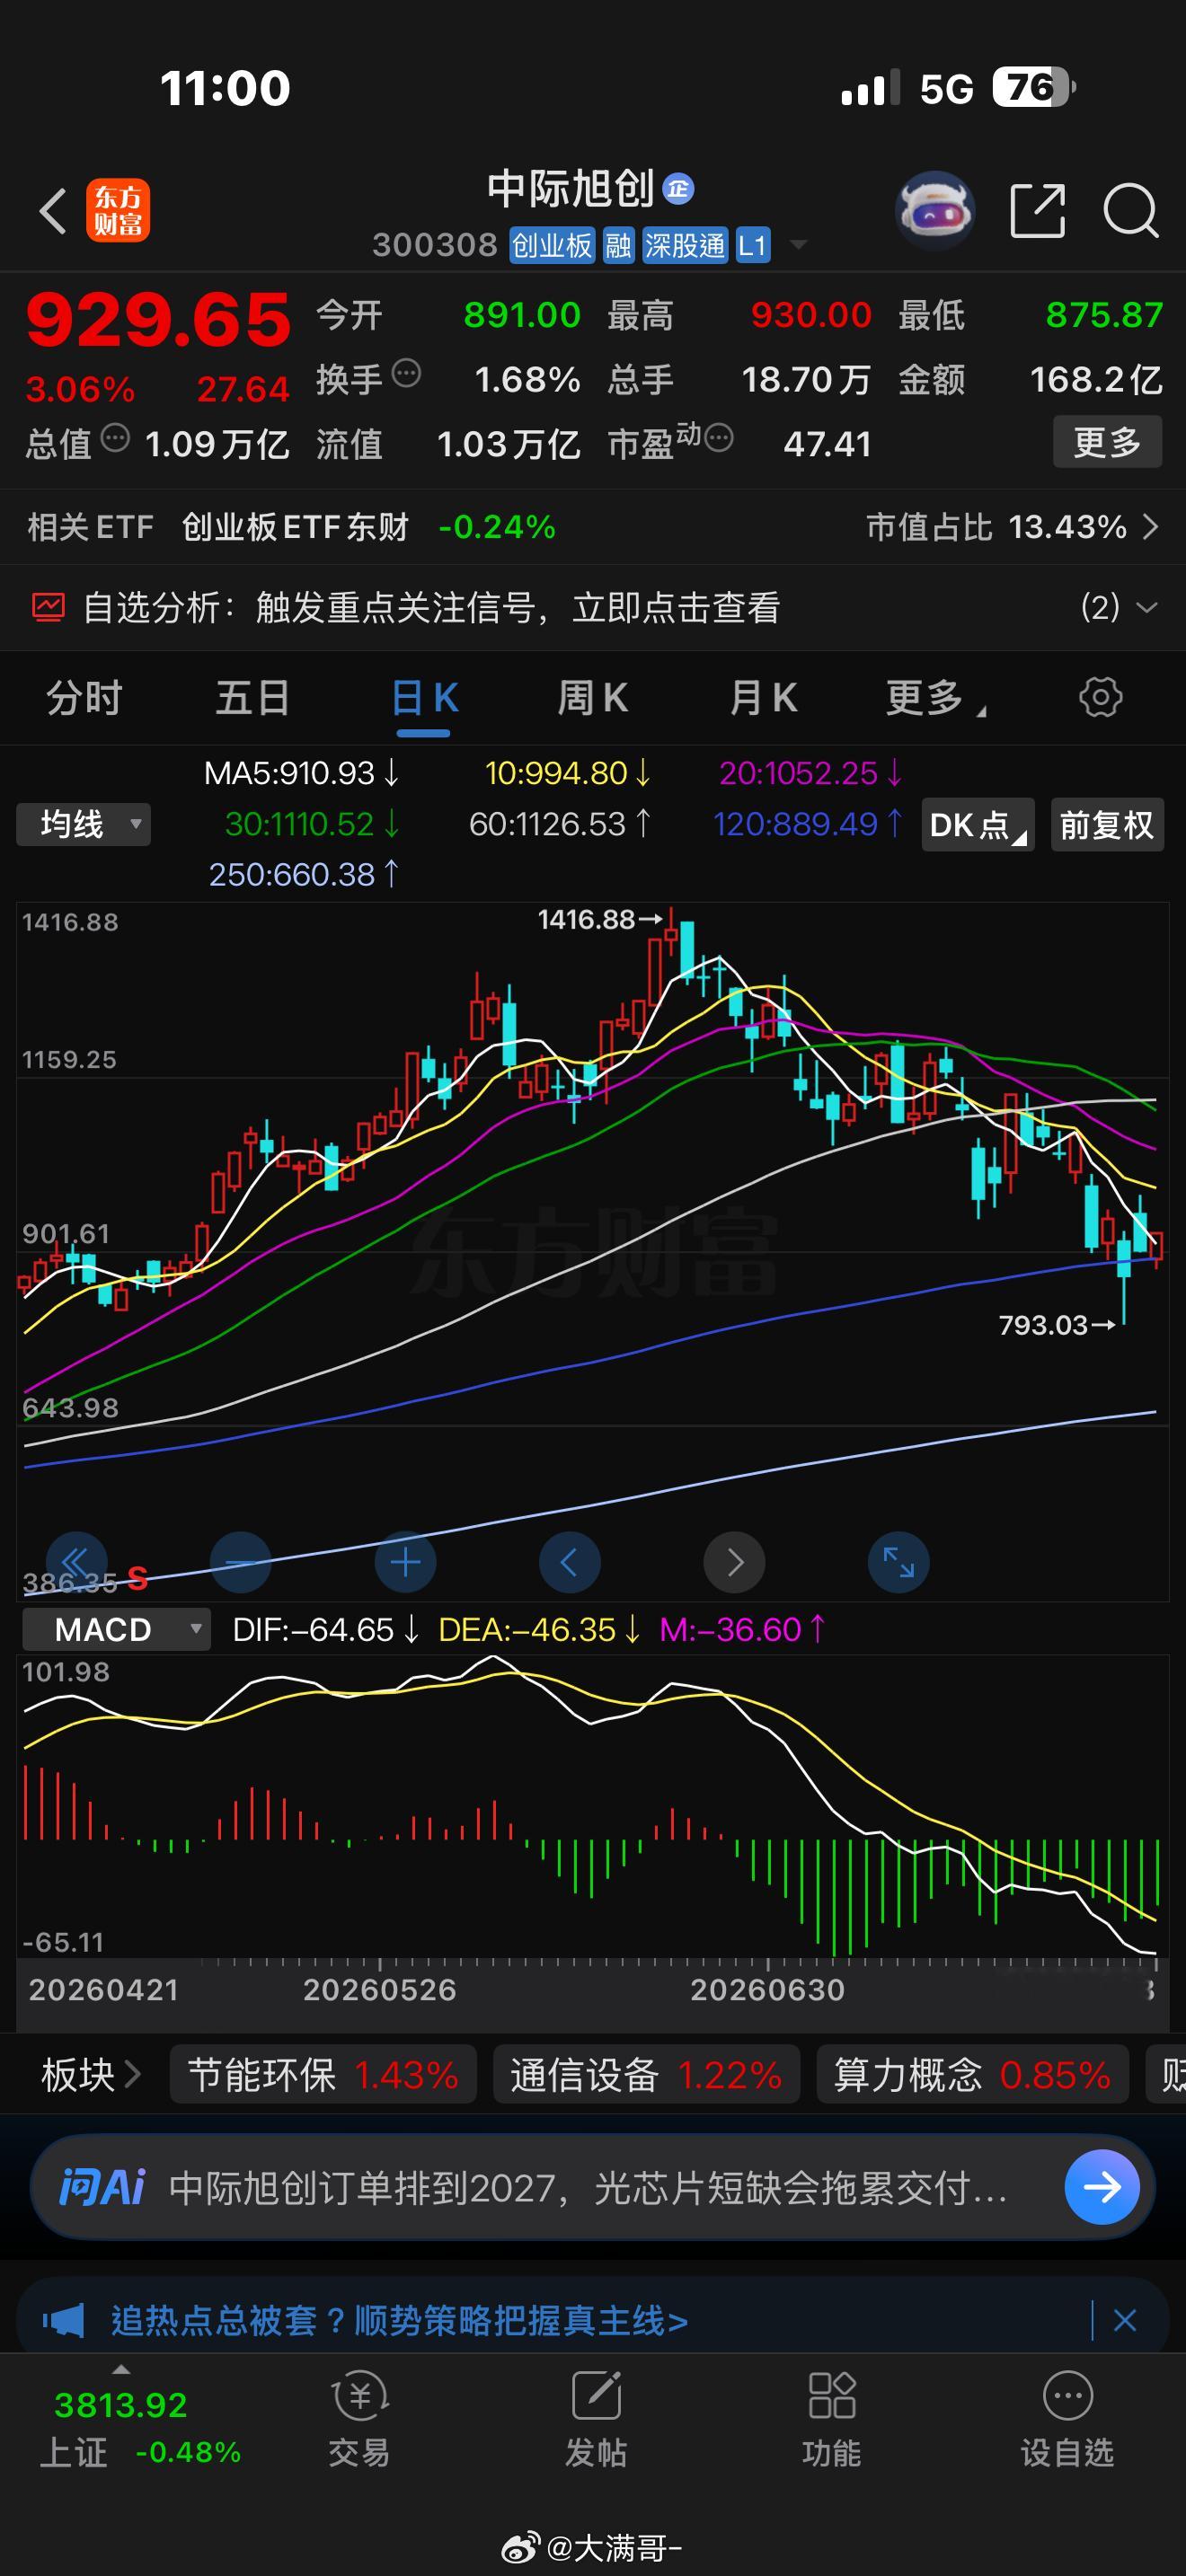Tap the enterprise verification badge
The width and height of the screenshot is (1186, 2576).
click(x=678, y=188)
